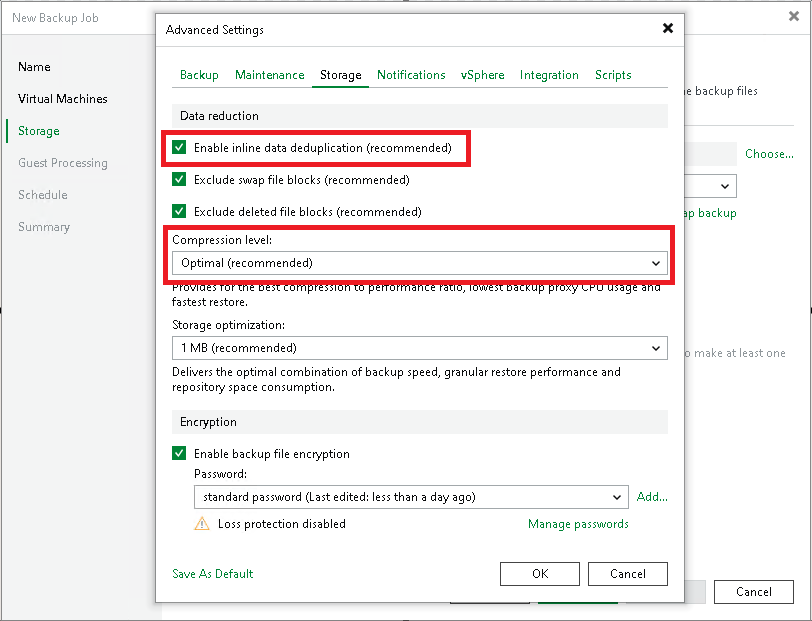The width and height of the screenshot is (812, 621).
Task: Switch to the Scripts tab
Action: tap(613, 75)
